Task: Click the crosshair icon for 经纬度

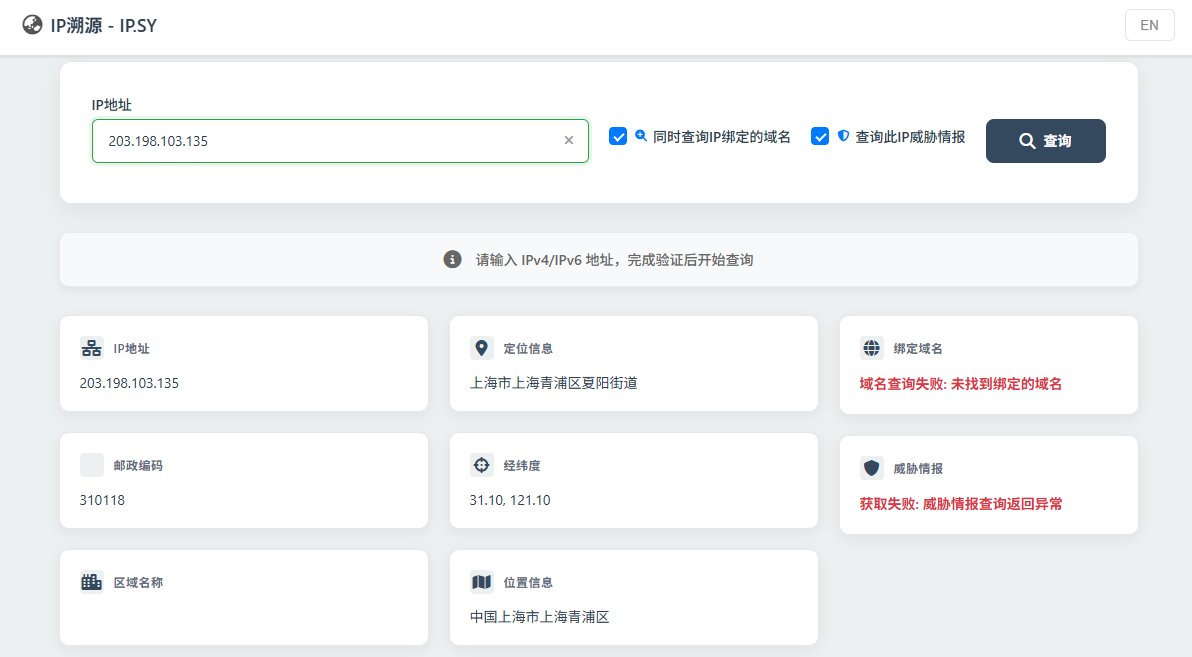Action: pos(481,465)
